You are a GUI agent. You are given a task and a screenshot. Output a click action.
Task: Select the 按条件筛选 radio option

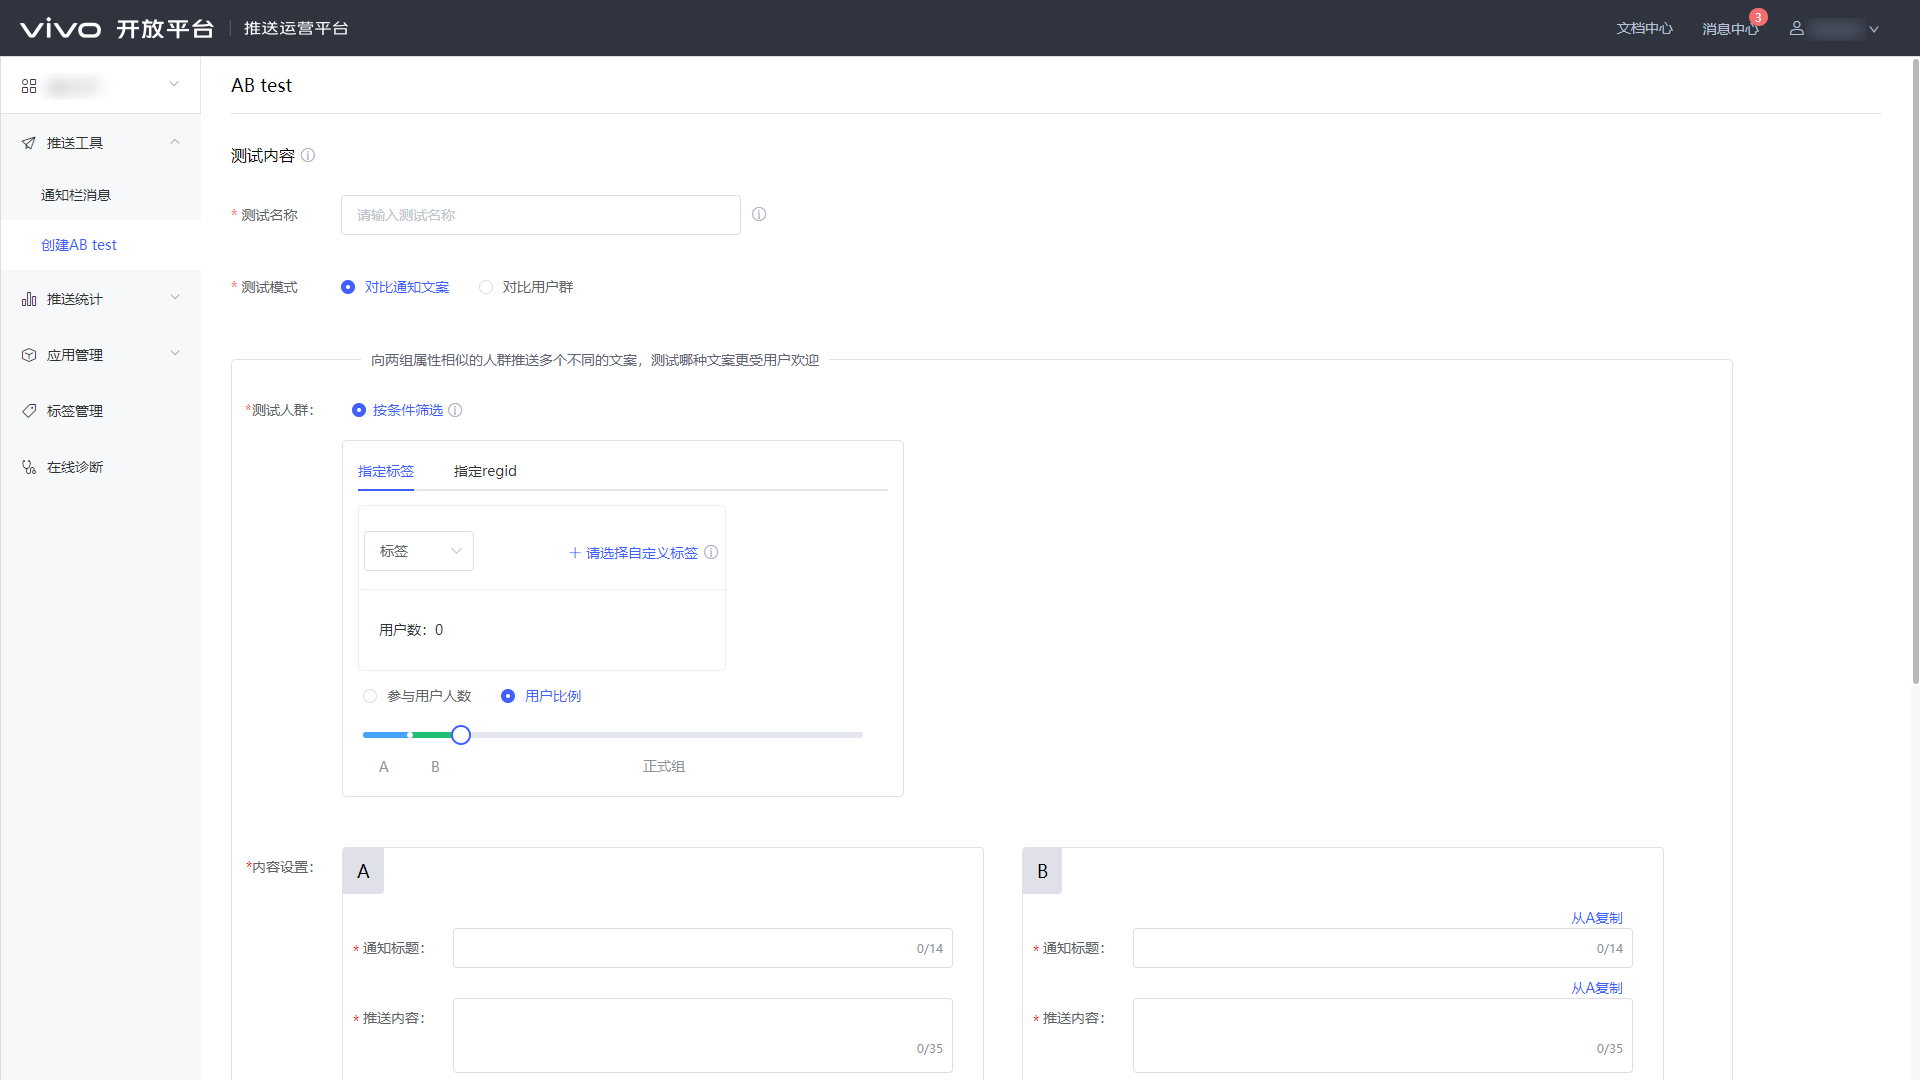398,410
